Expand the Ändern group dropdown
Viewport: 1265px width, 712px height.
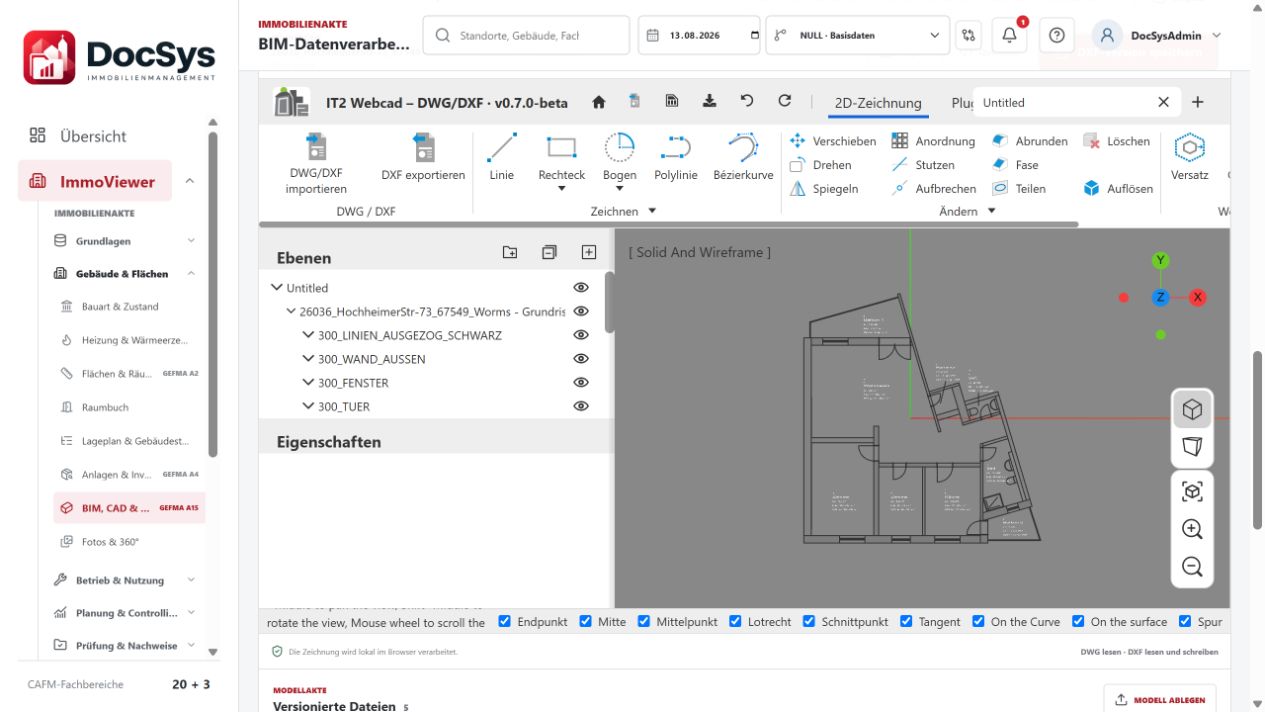(x=992, y=211)
